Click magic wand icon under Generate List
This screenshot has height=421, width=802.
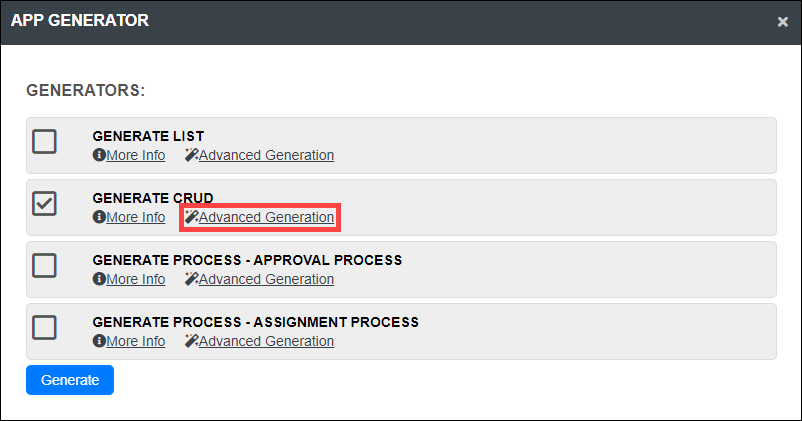tap(191, 156)
